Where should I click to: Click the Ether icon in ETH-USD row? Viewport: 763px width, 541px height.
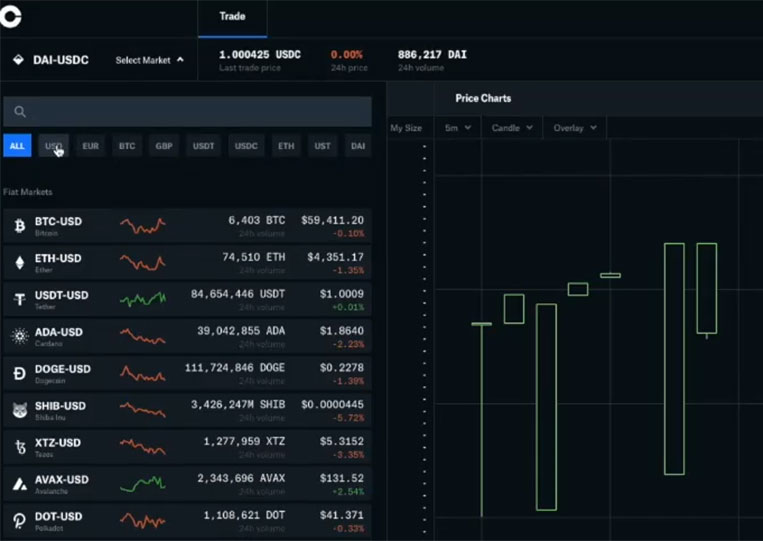[x=19, y=263]
